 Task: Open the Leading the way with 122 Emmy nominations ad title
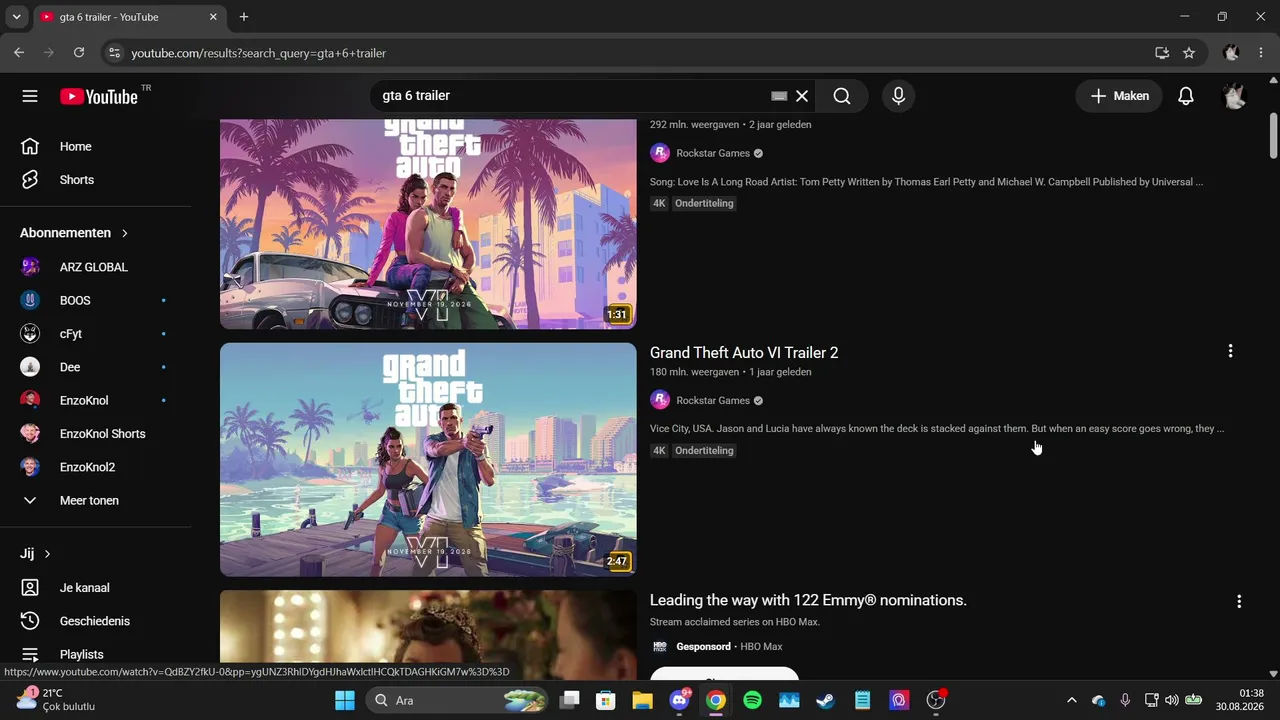tap(808, 600)
